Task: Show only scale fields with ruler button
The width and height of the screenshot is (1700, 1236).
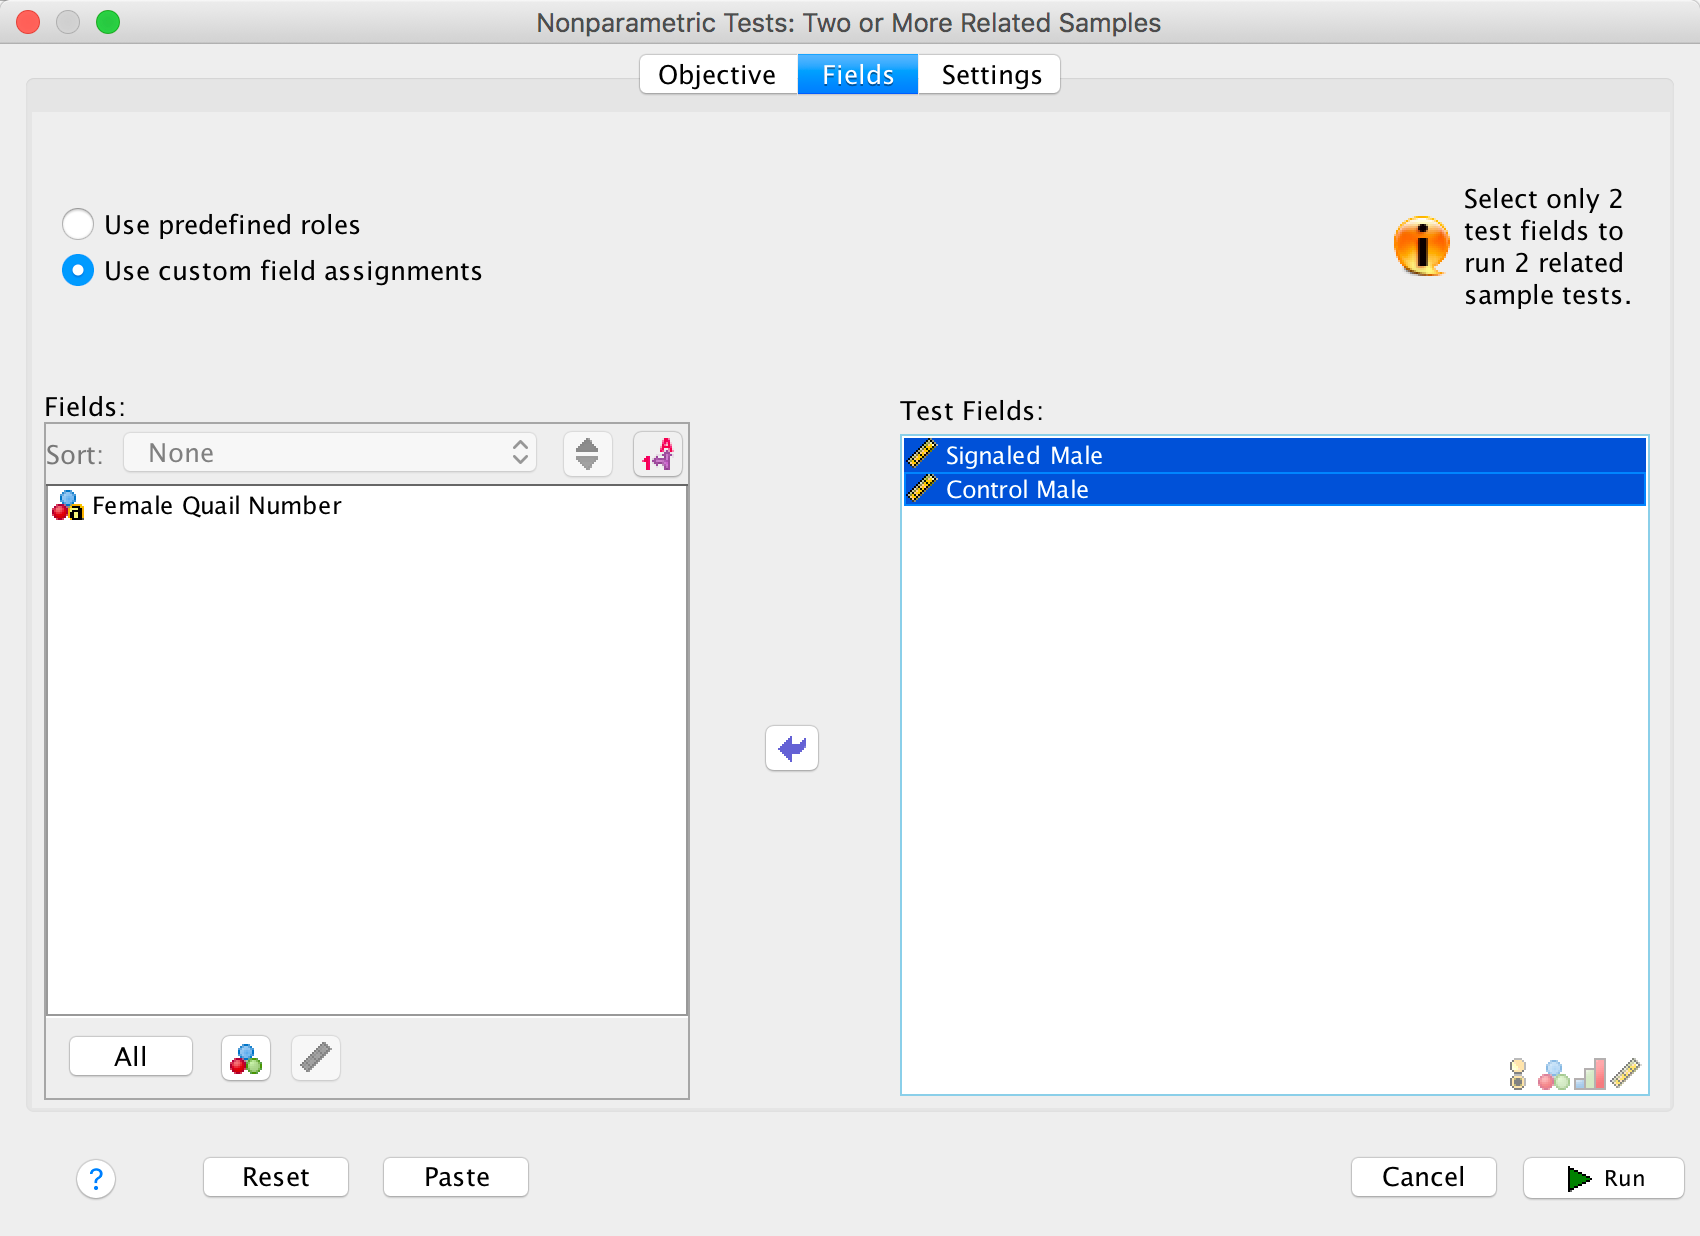Action: [x=316, y=1058]
